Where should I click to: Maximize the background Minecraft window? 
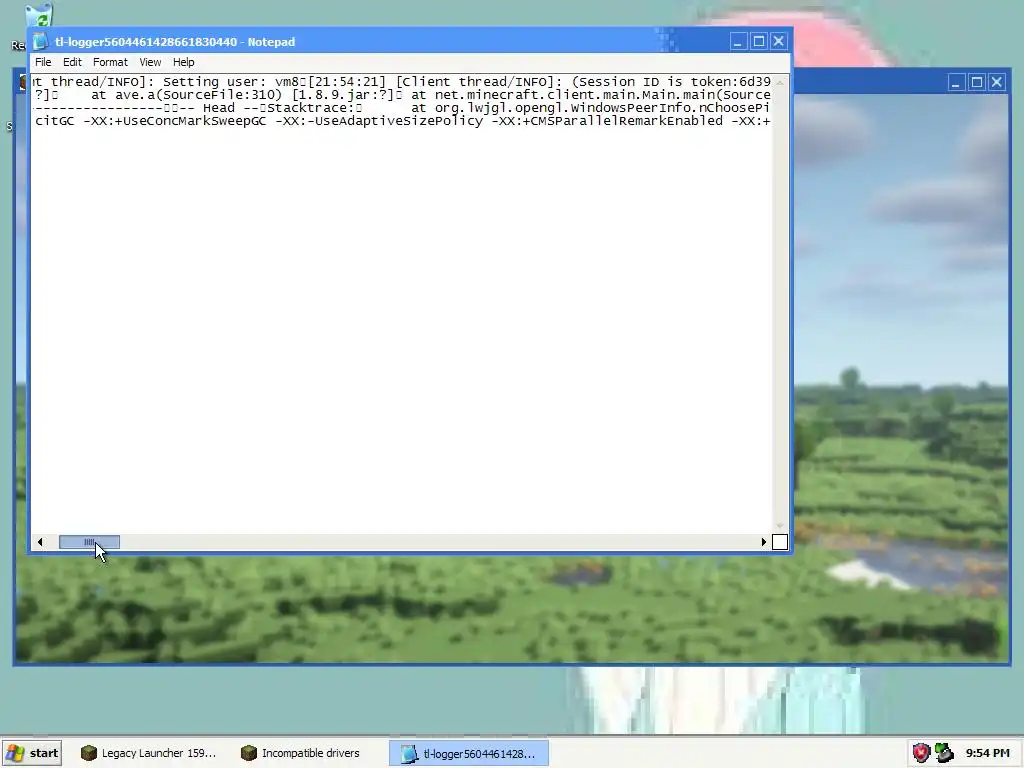click(x=976, y=82)
